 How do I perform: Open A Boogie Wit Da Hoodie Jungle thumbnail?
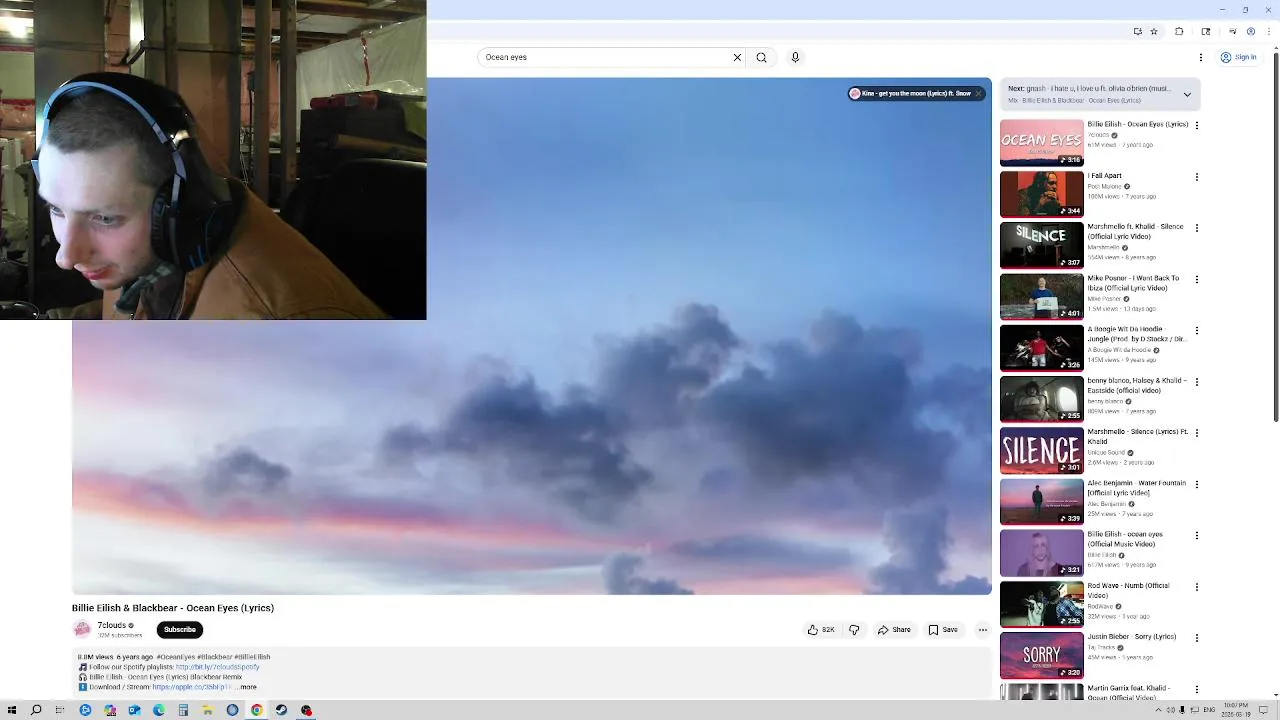(x=1042, y=348)
